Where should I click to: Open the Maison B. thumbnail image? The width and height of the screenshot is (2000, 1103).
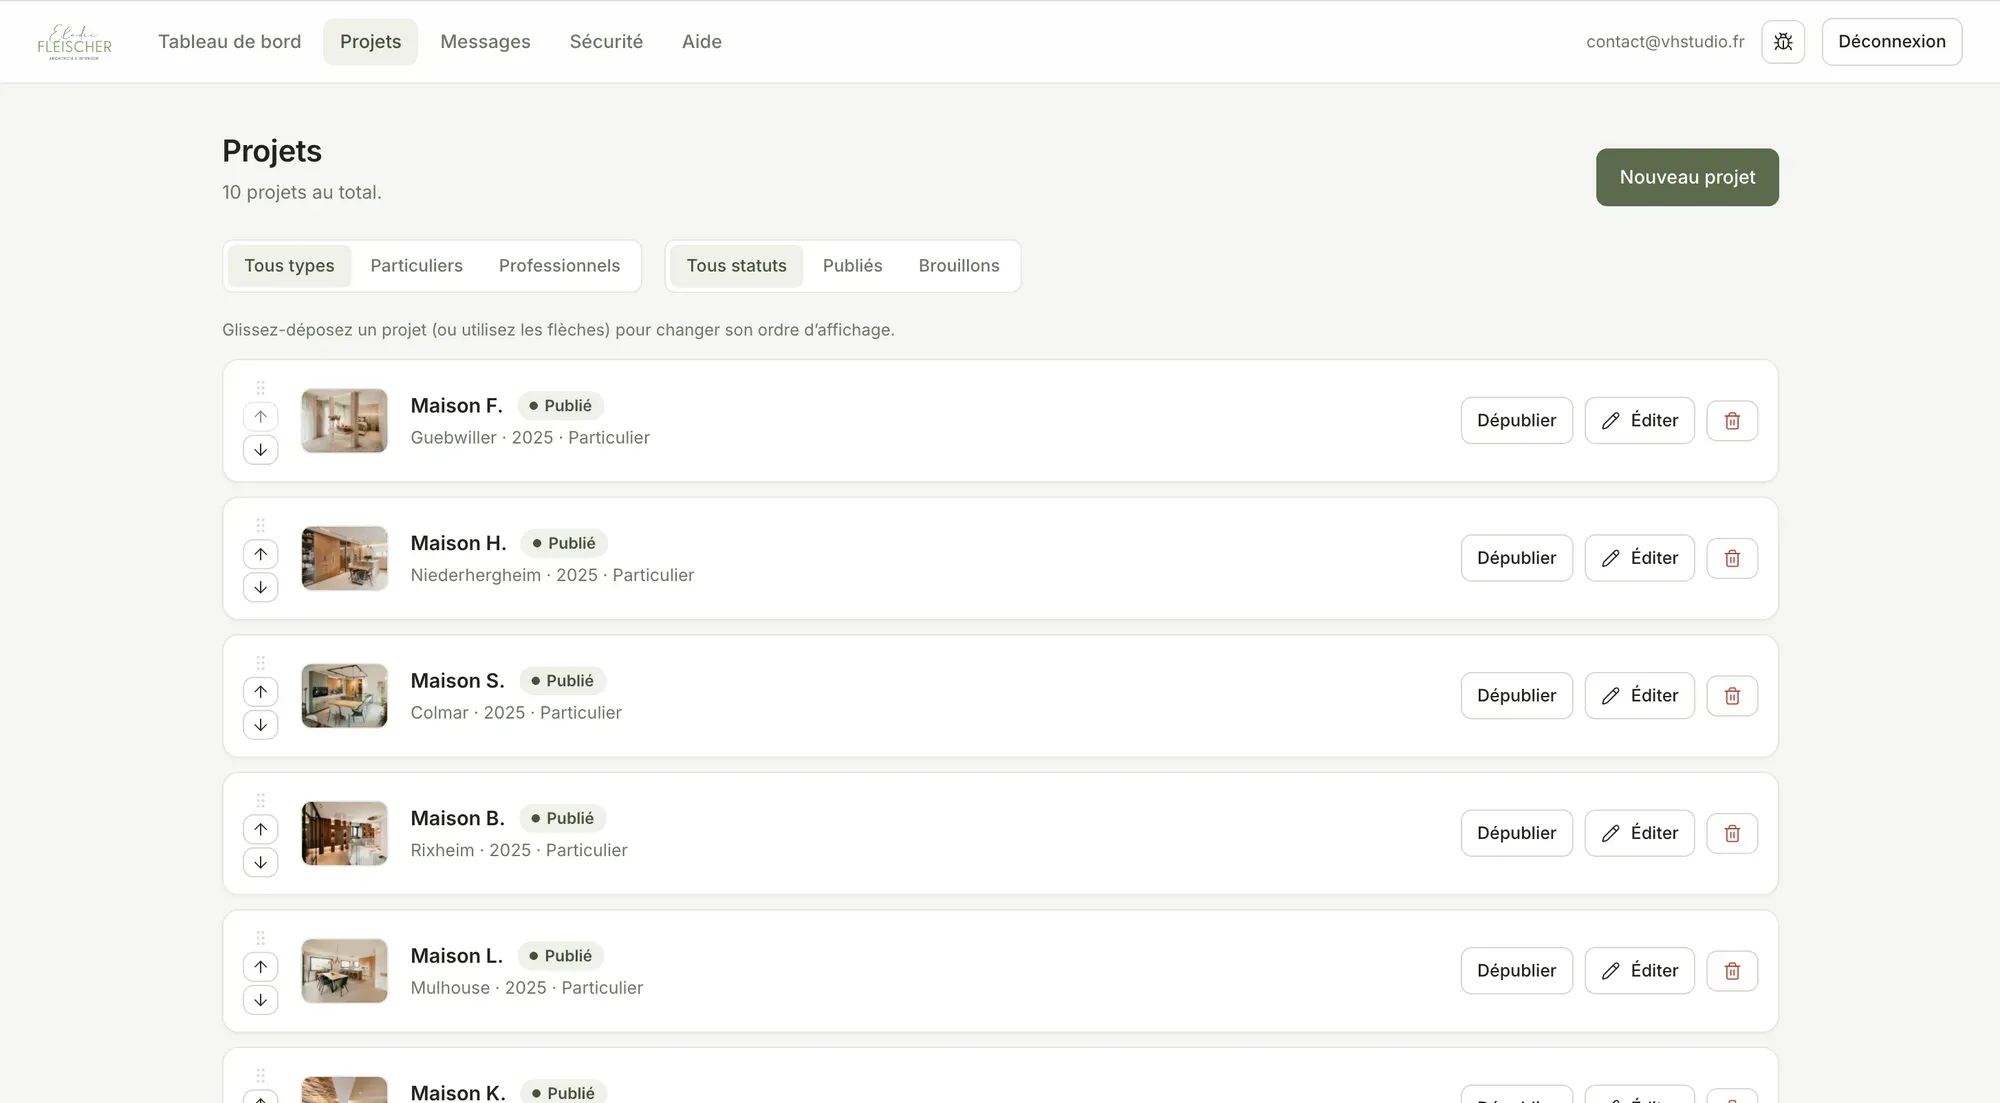pyautogui.click(x=344, y=833)
